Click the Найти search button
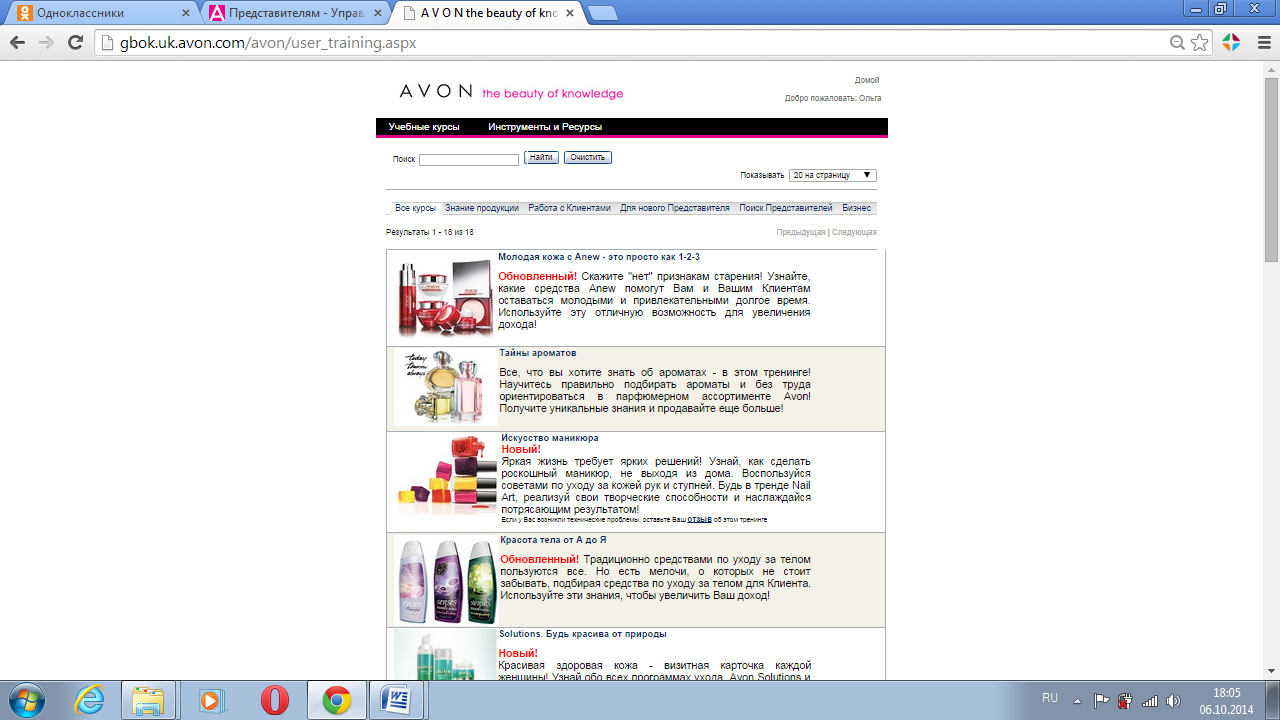Image resolution: width=1280 pixels, height=720 pixels. point(541,158)
